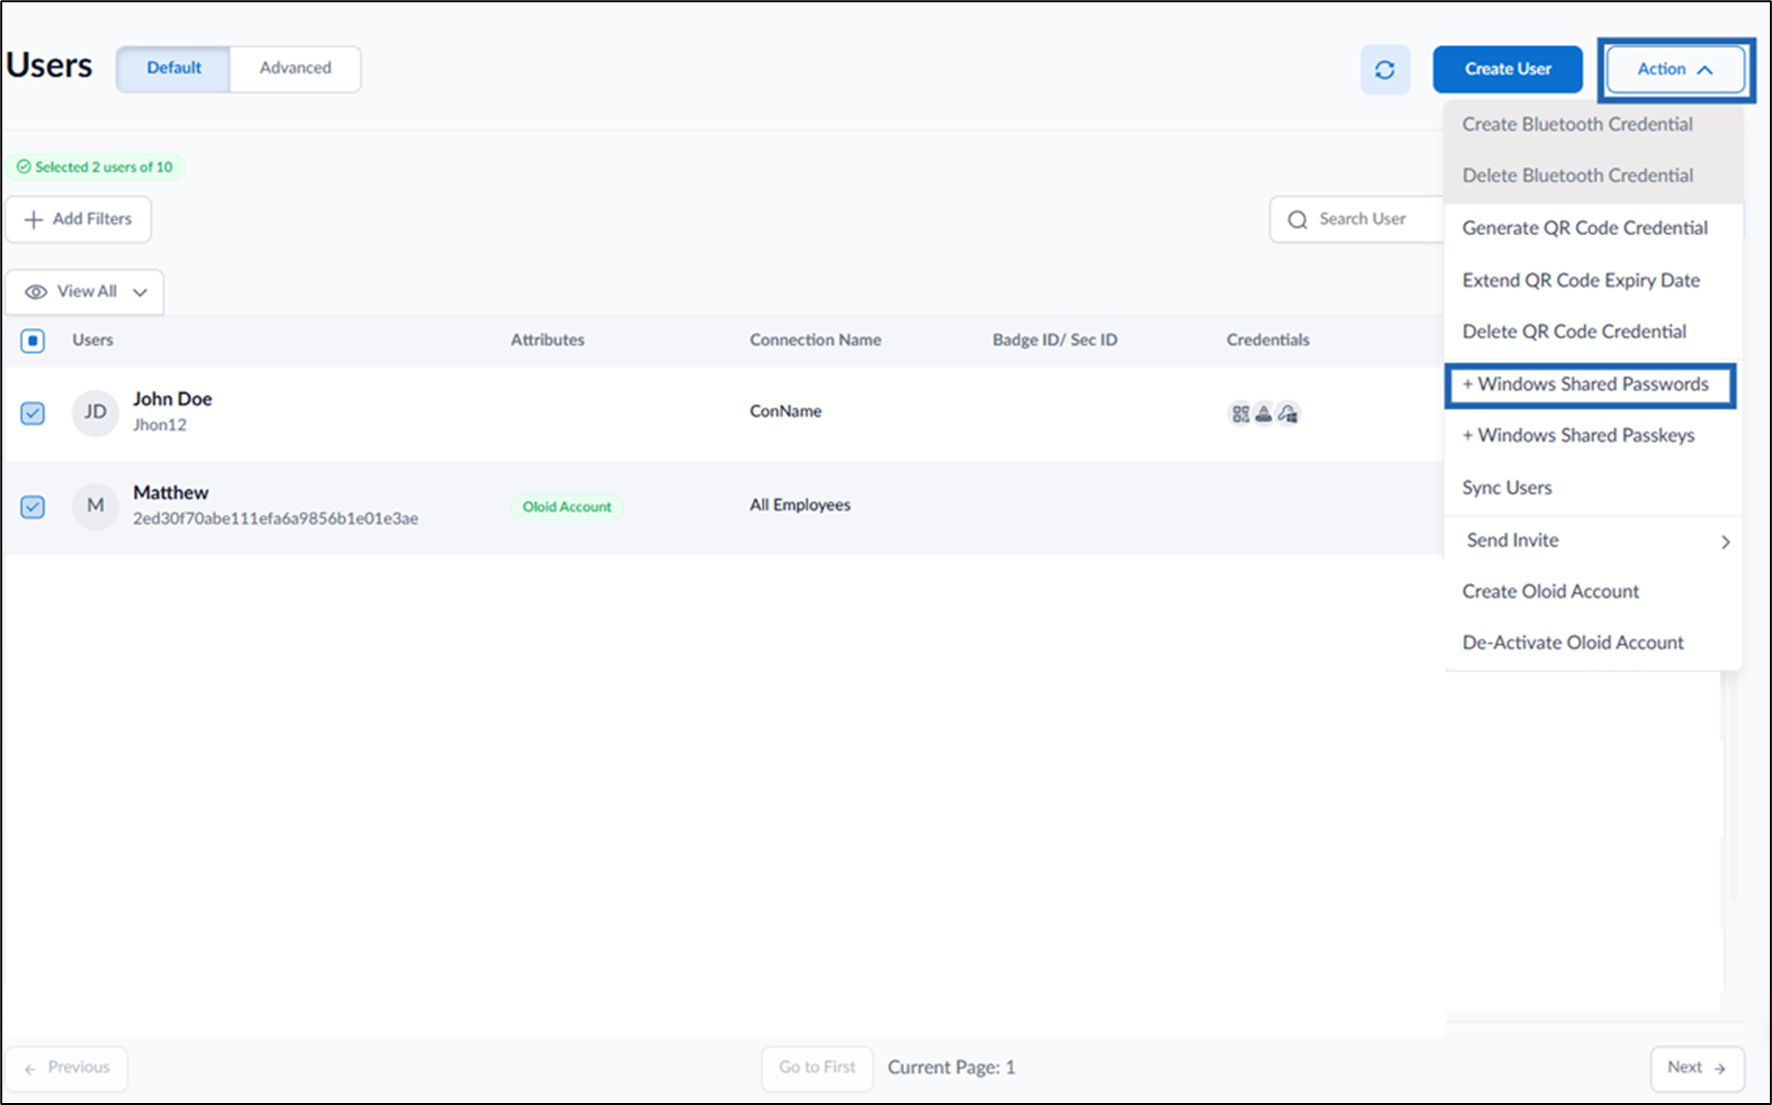This screenshot has height=1105, width=1772.
Task: Click the plus icon on Add Filters
Action: coord(33,219)
